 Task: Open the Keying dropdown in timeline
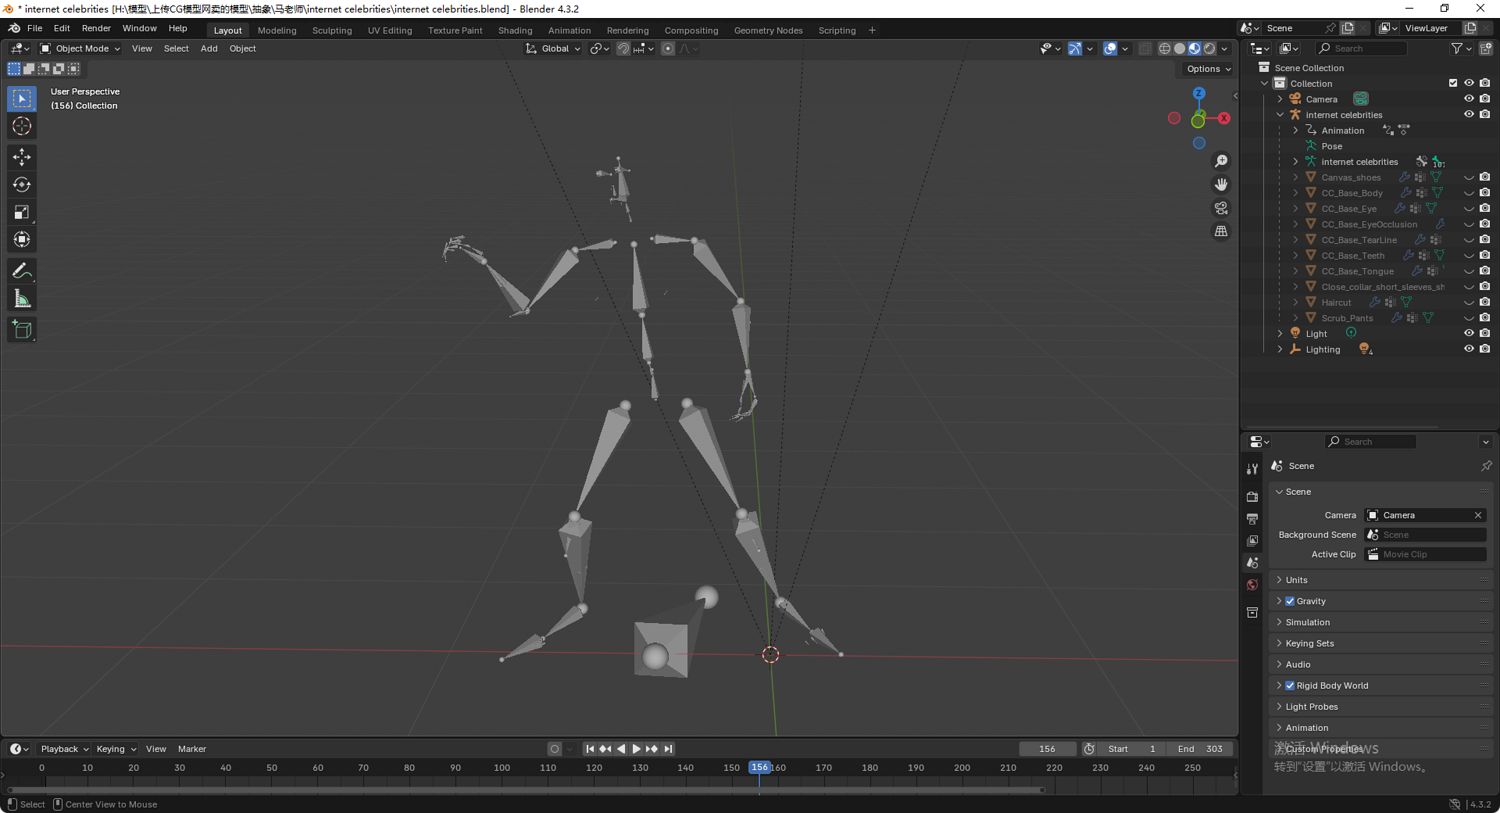point(116,749)
